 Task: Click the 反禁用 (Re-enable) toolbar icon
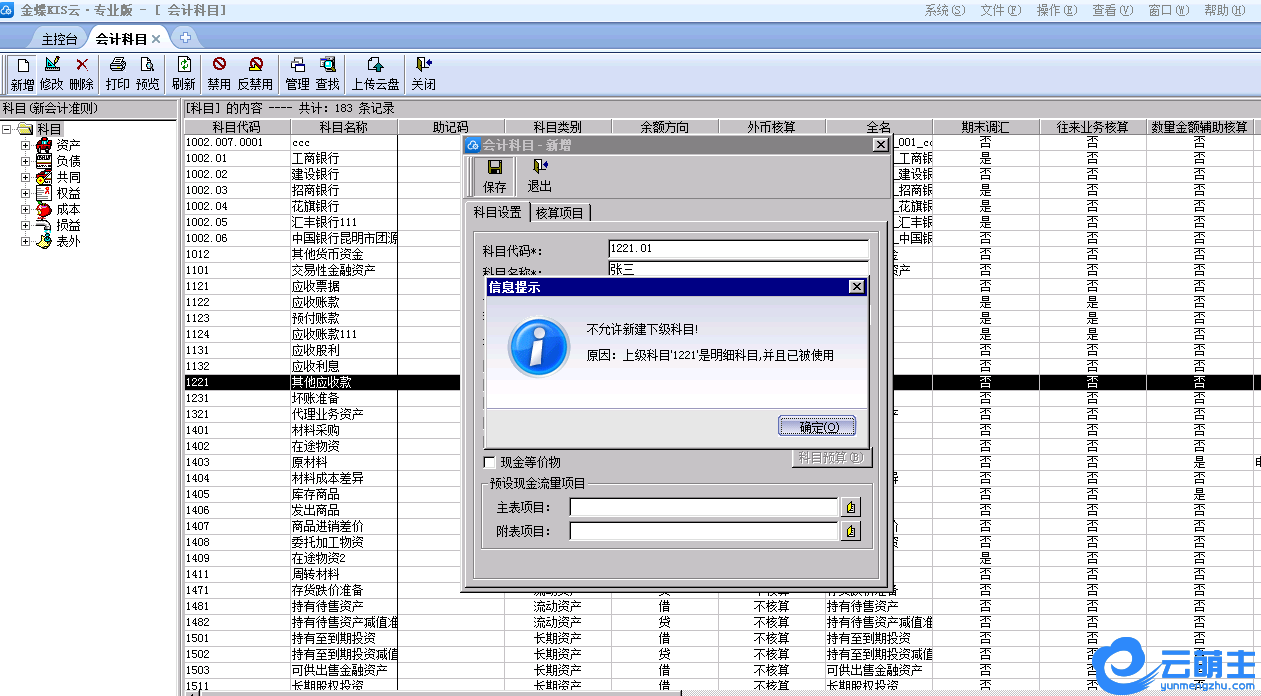[x=255, y=73]
